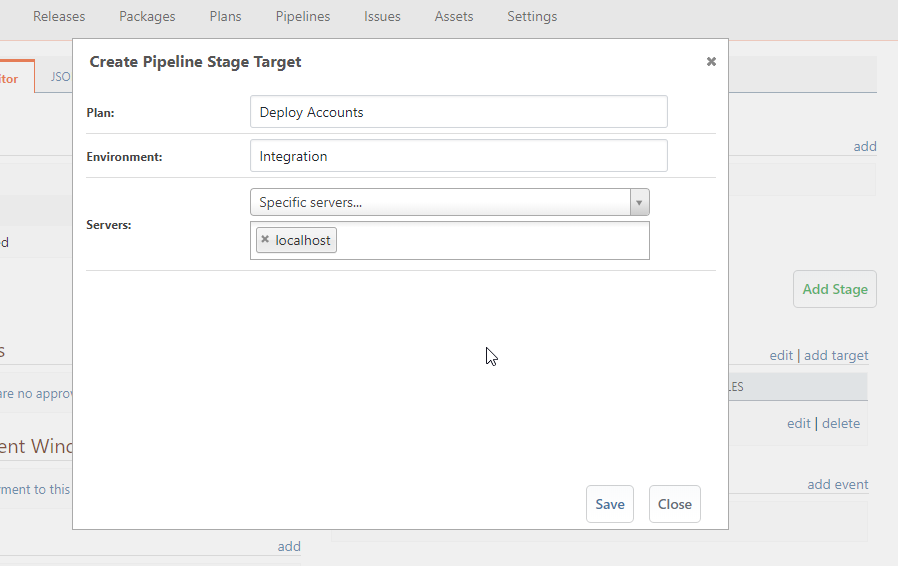Open the Specific servers combo box
898x566 pixels.
coord(440,202)
